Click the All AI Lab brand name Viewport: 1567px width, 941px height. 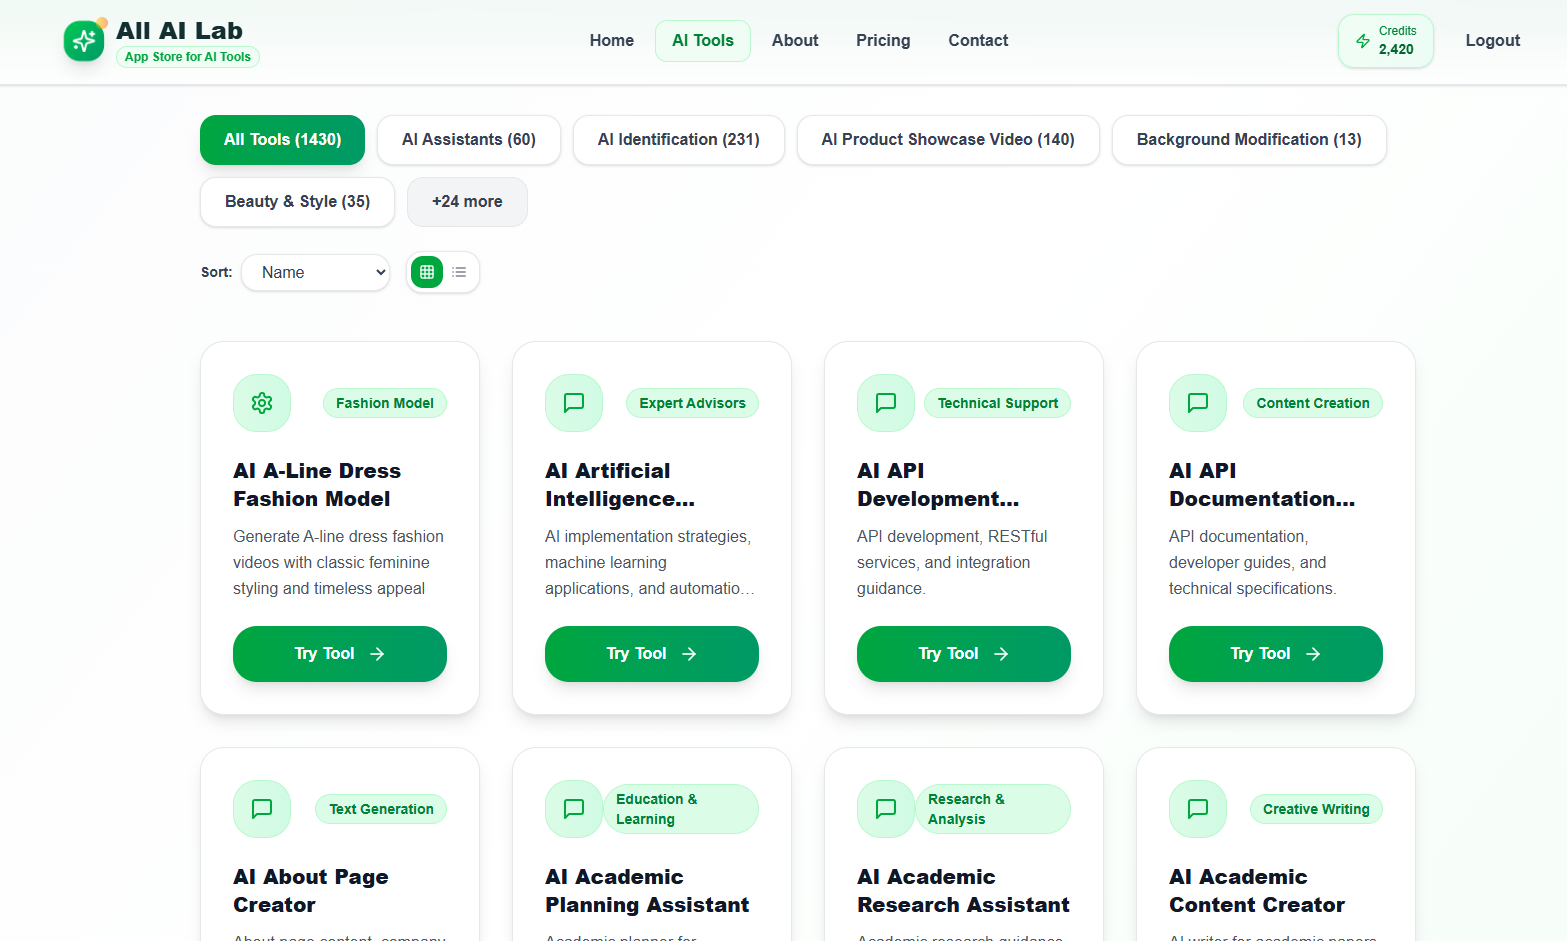click(x=179, y=31)
